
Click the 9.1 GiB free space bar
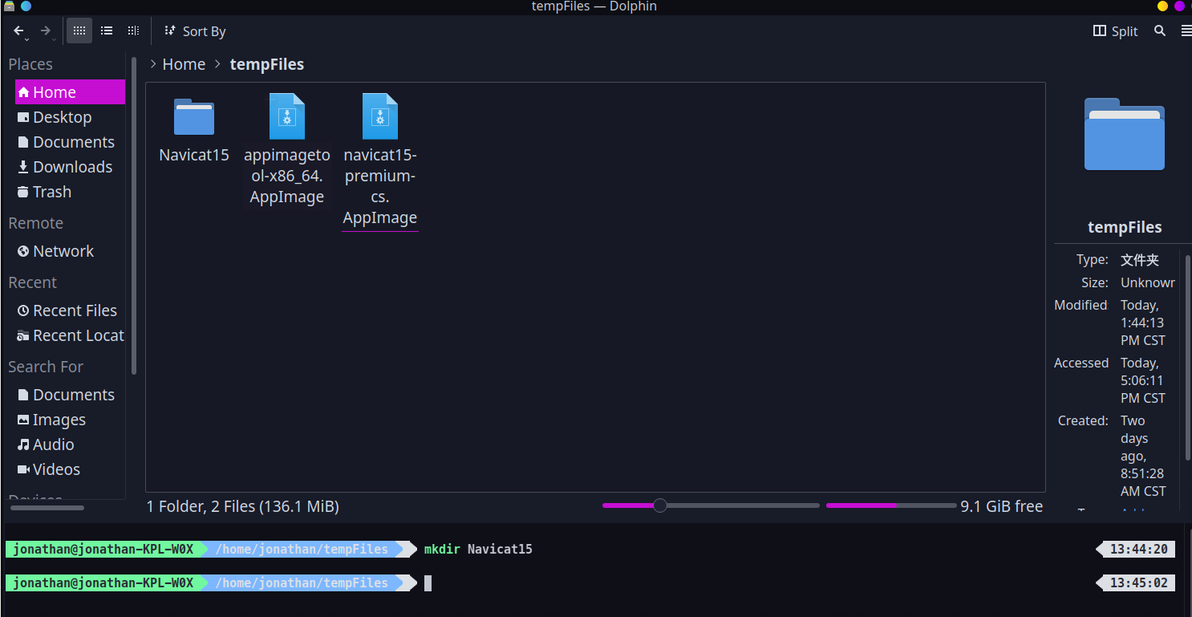coord(891,505)
